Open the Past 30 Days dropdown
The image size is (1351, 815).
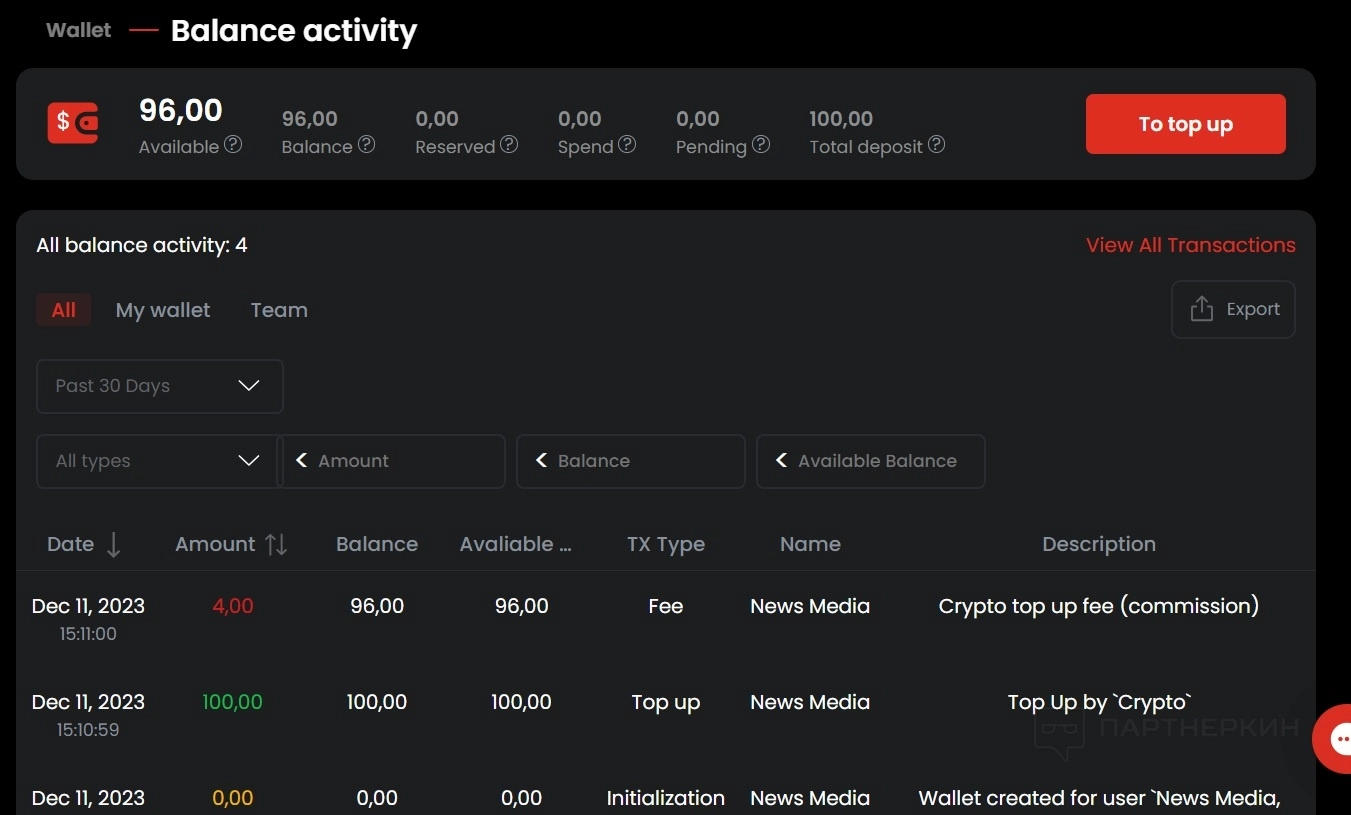(160, 386)
